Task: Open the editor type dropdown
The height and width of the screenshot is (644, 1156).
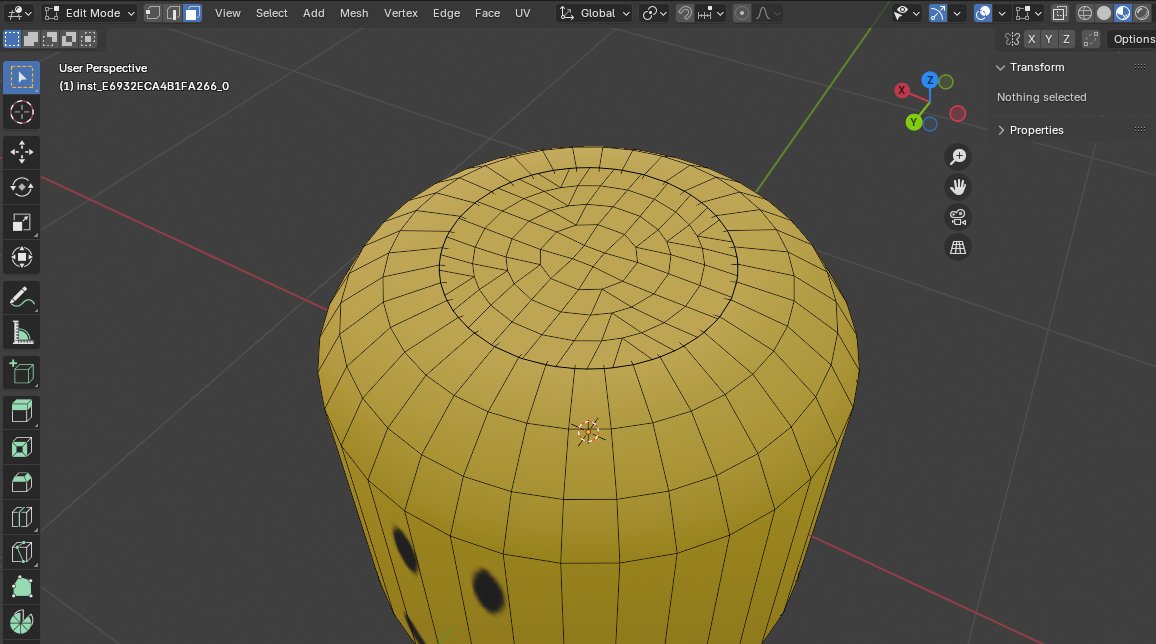Action: click(19, 13)
